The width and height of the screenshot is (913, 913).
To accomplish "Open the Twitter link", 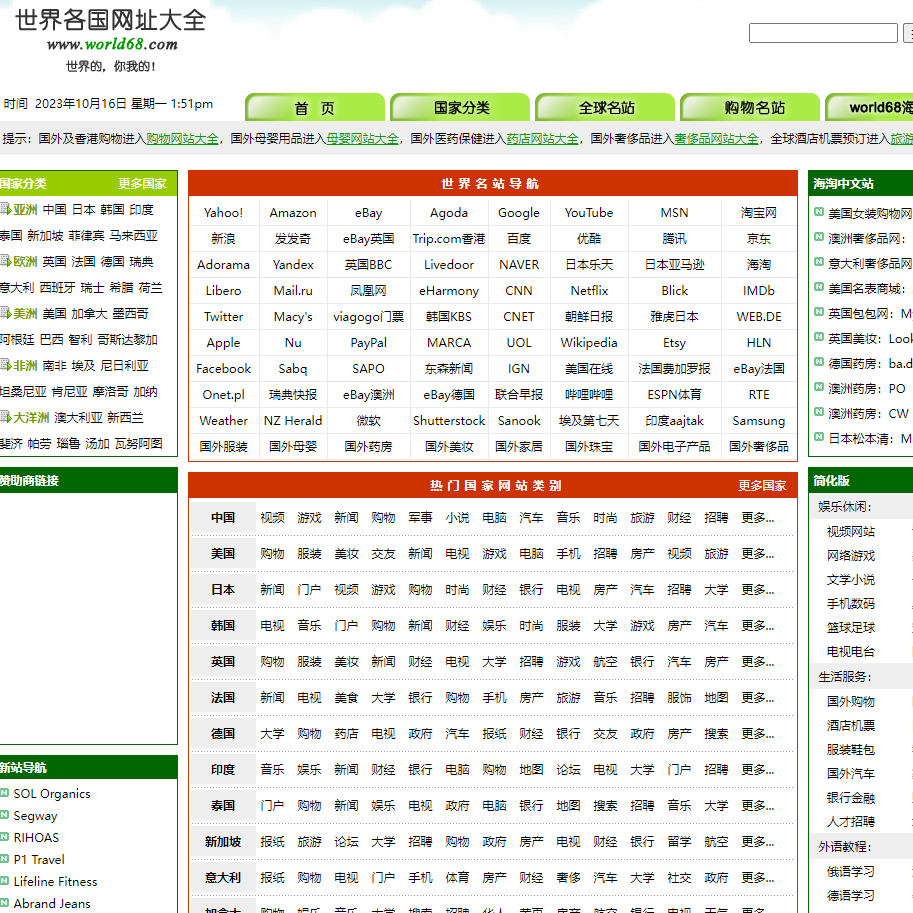I will 224,316.
